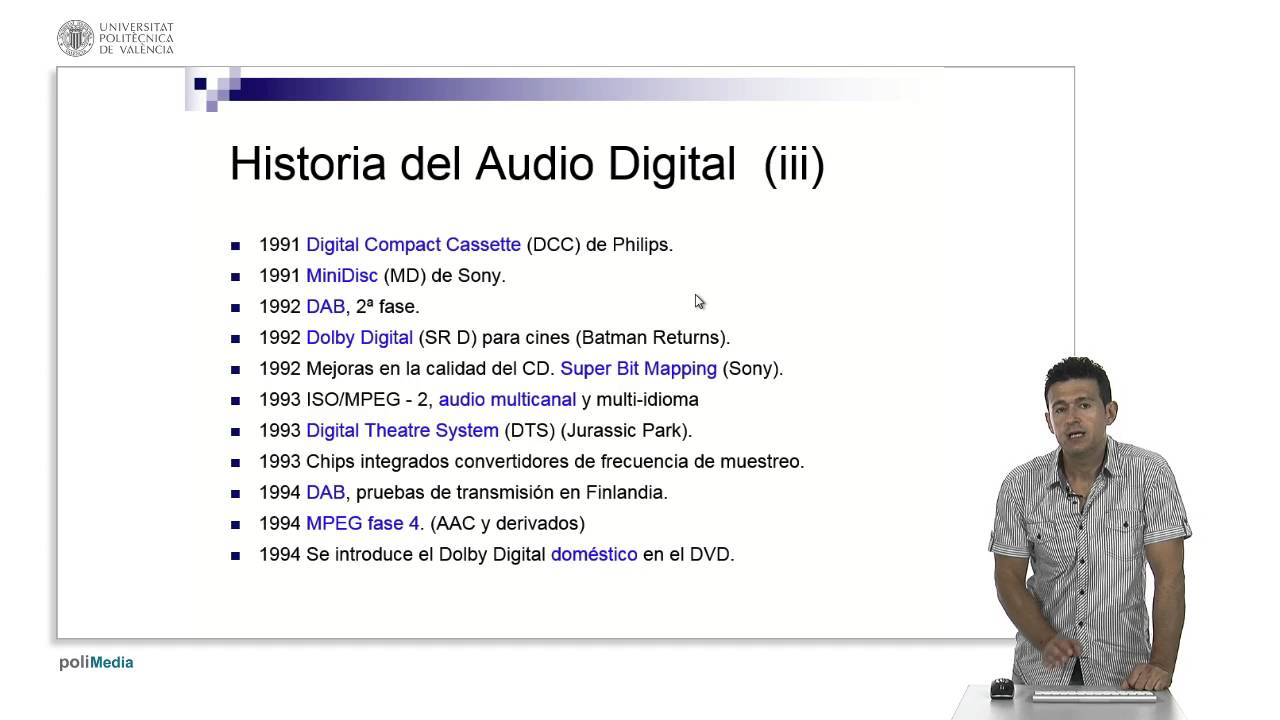1280x720 pixels.
Task: Click the Universitat Politècnica de València logo
Action: 115,38
